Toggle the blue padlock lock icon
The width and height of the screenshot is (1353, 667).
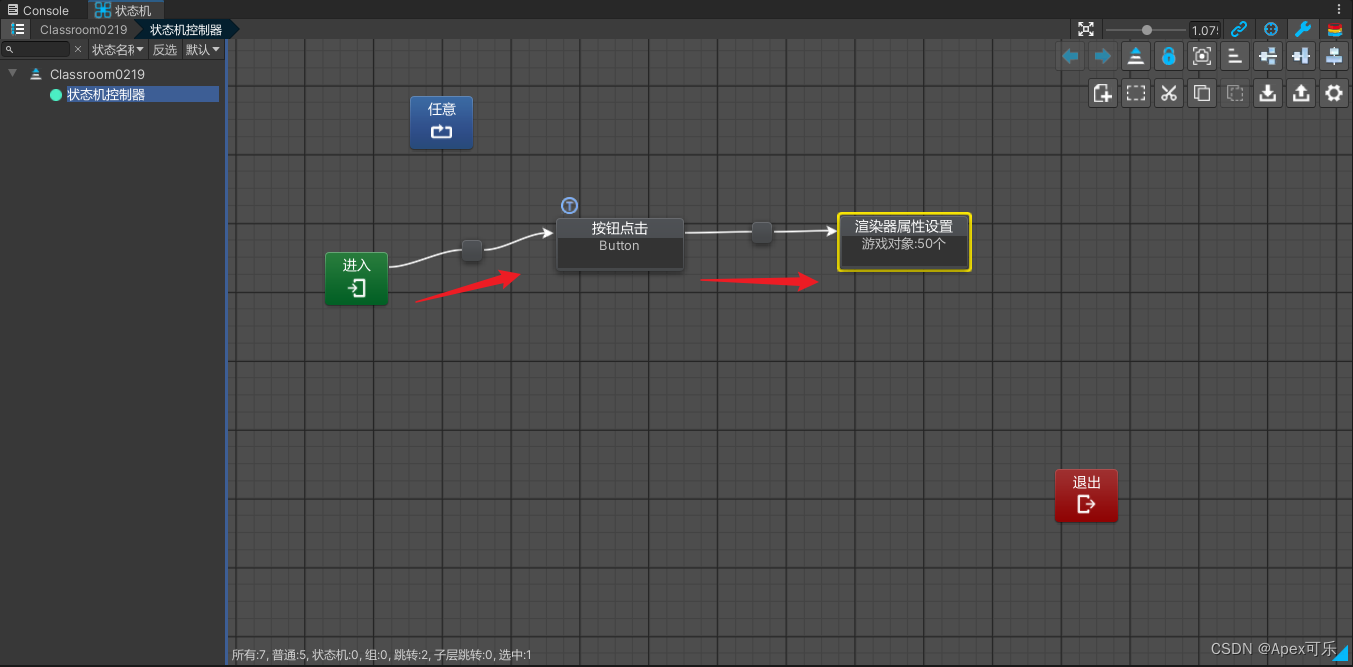pos(1168,56)
